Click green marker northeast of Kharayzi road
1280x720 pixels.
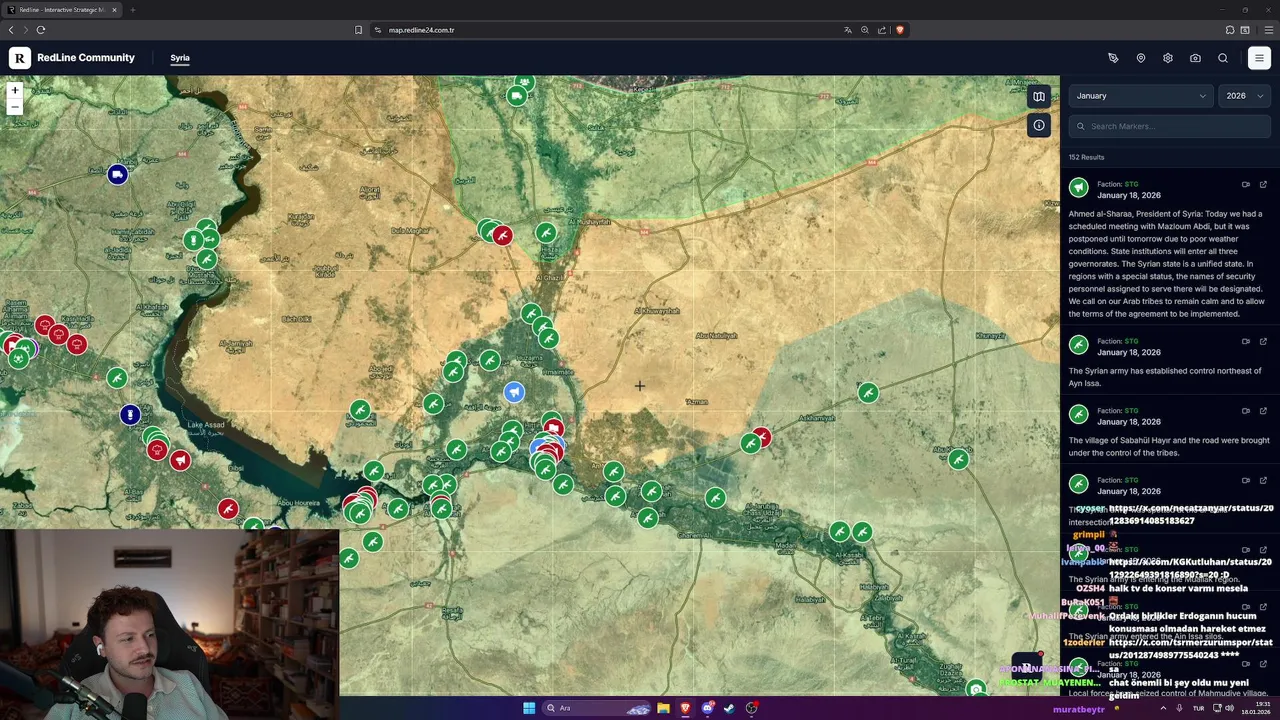[x=868, y=393]
